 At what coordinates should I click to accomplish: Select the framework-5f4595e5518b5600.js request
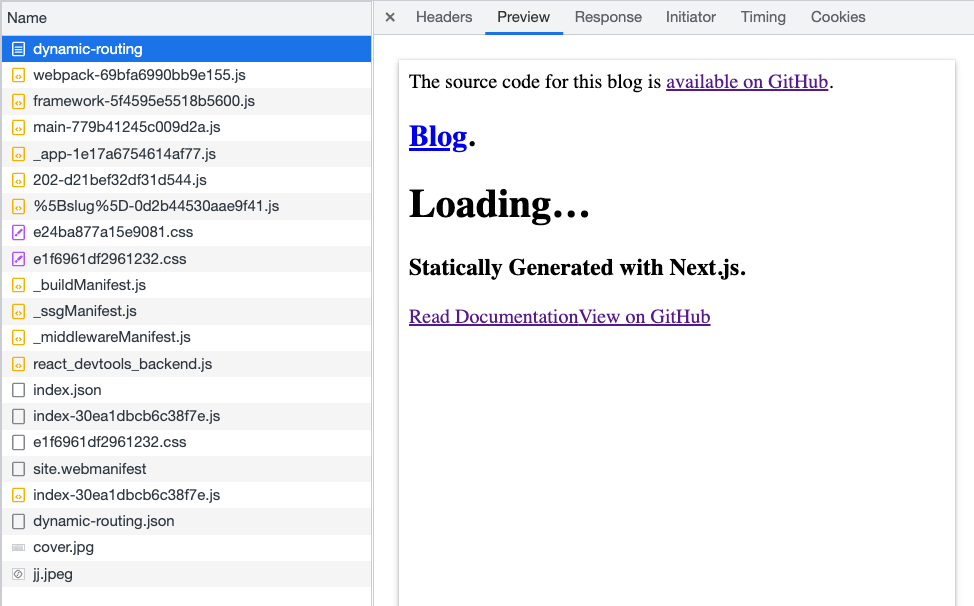144,101
